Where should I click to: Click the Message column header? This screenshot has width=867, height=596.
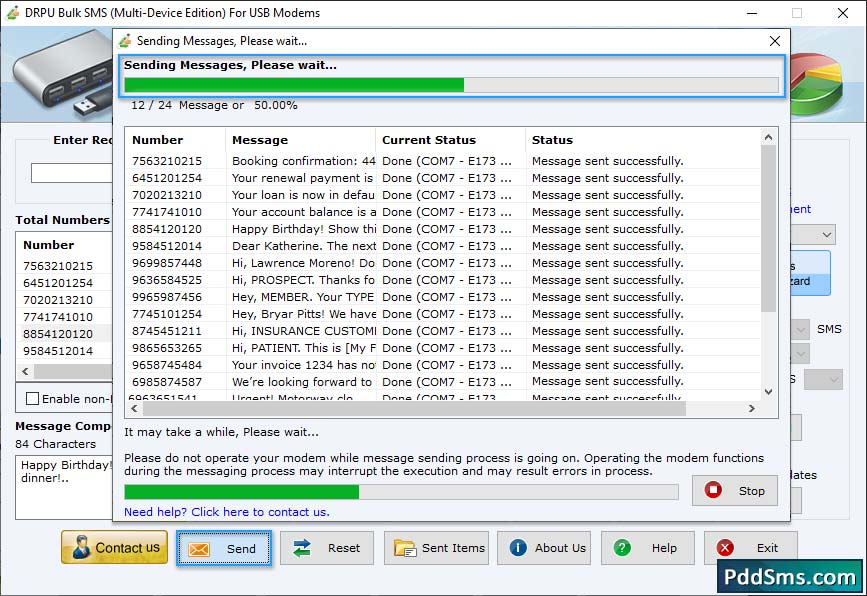click(x=300, y=140)
